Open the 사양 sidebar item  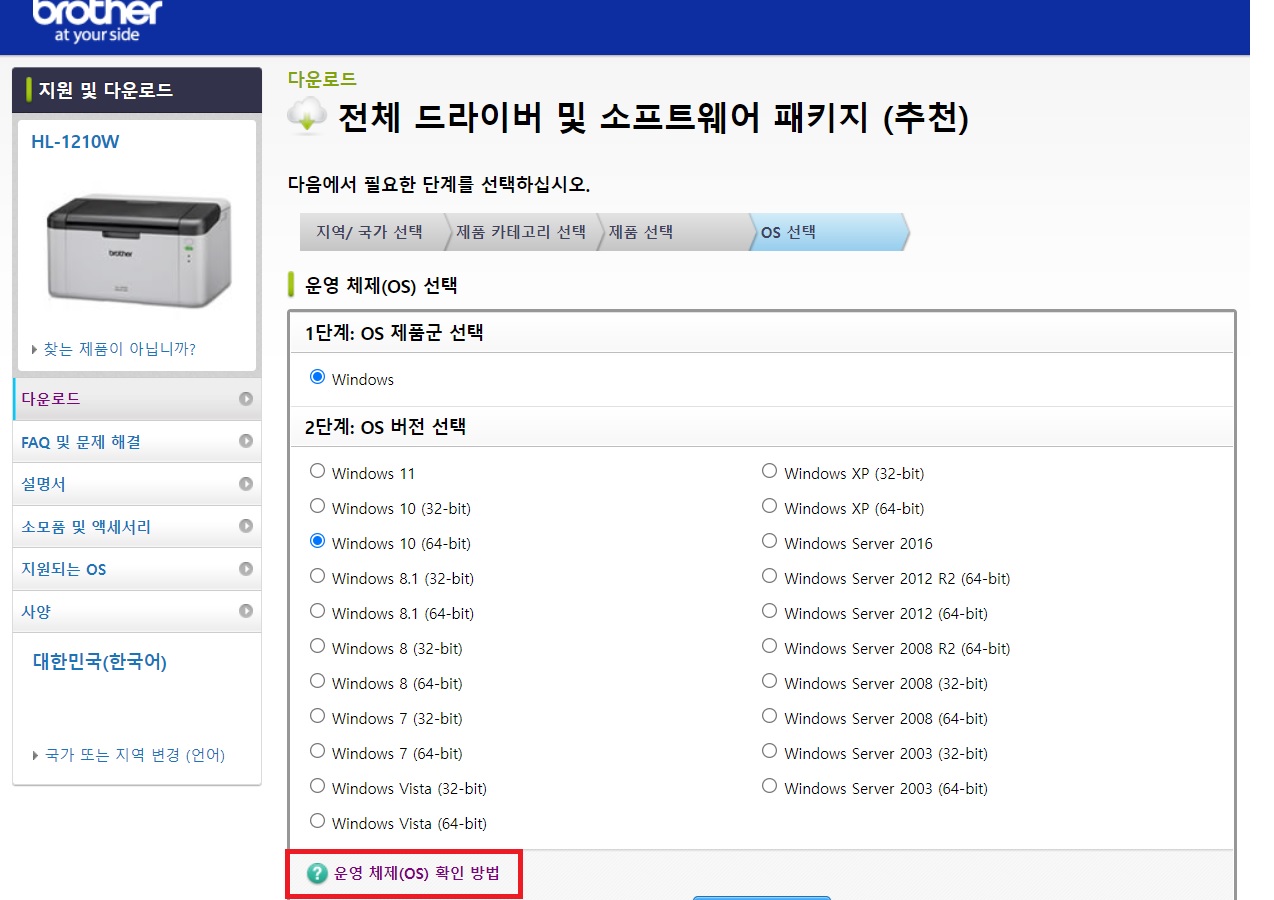[x=137, y=611]
